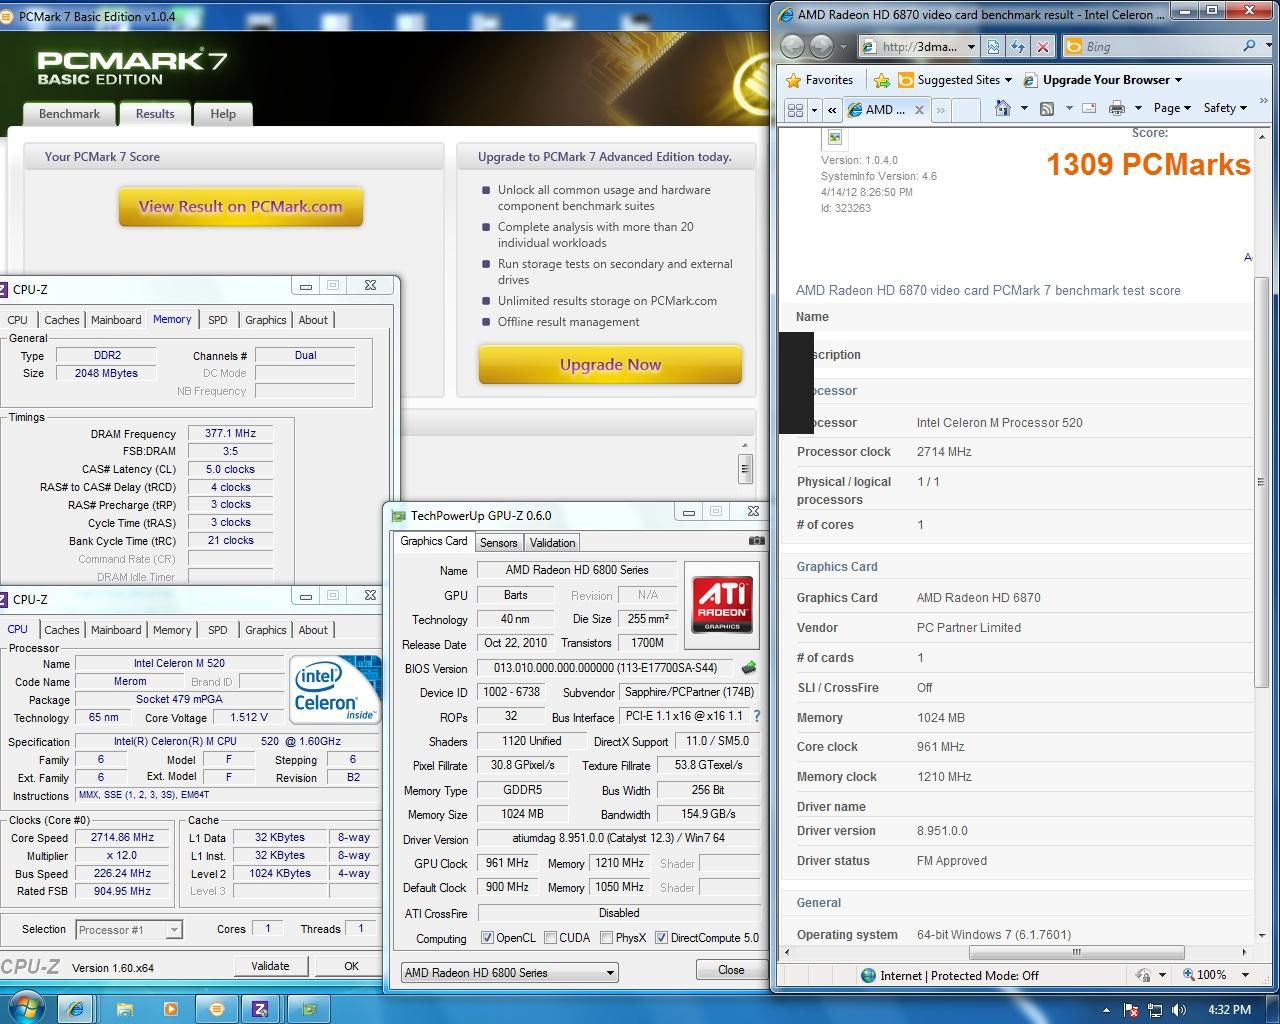1280x1024 pixels.
Task: Click the Action Center flag tray icon
Action: (1131, 1009)
